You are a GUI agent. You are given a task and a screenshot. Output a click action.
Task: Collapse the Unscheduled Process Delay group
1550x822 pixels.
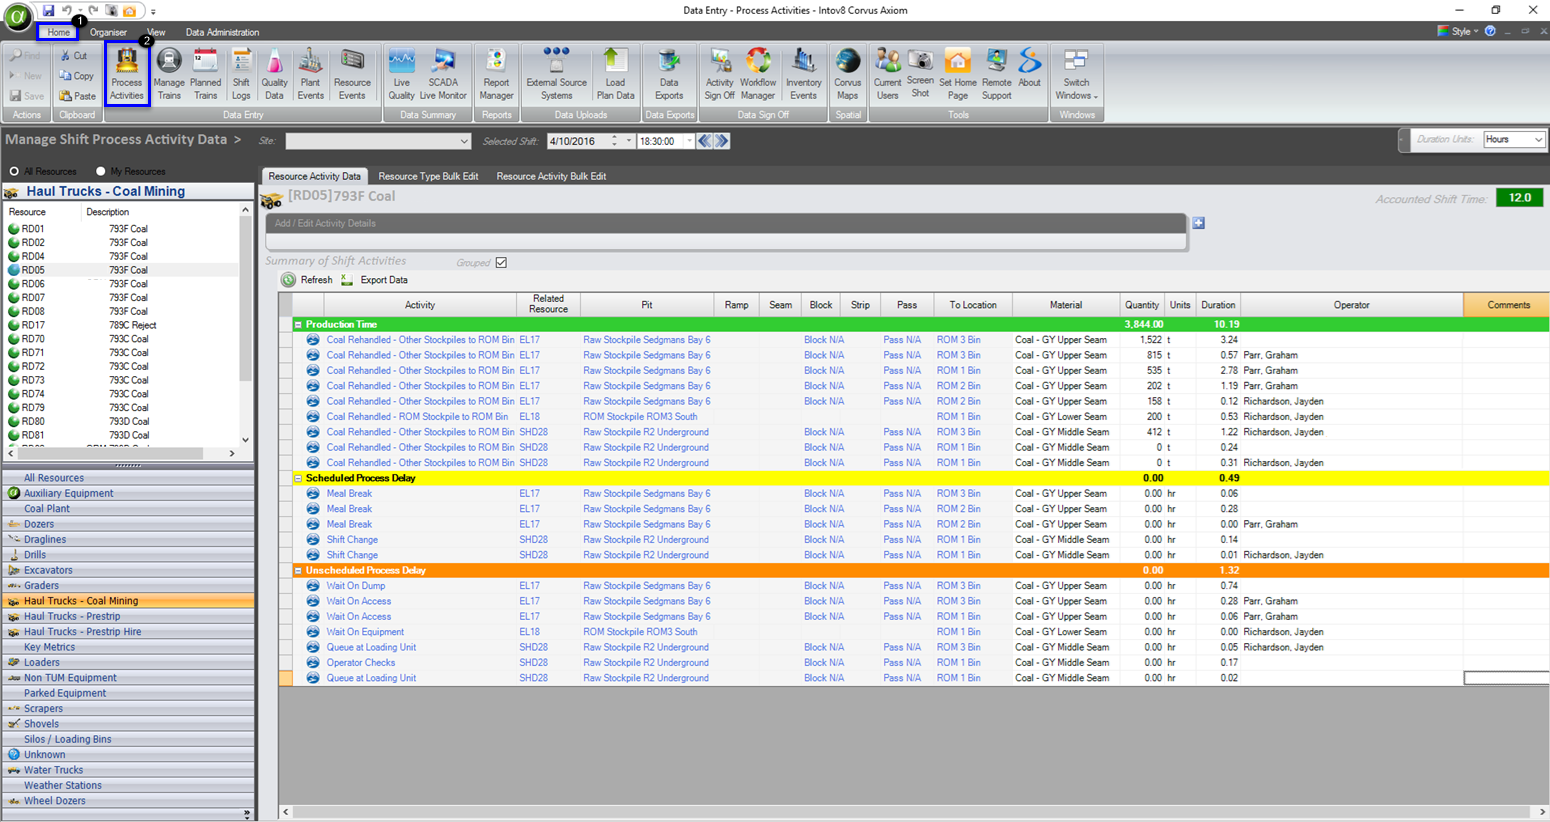tap(298, 571)
